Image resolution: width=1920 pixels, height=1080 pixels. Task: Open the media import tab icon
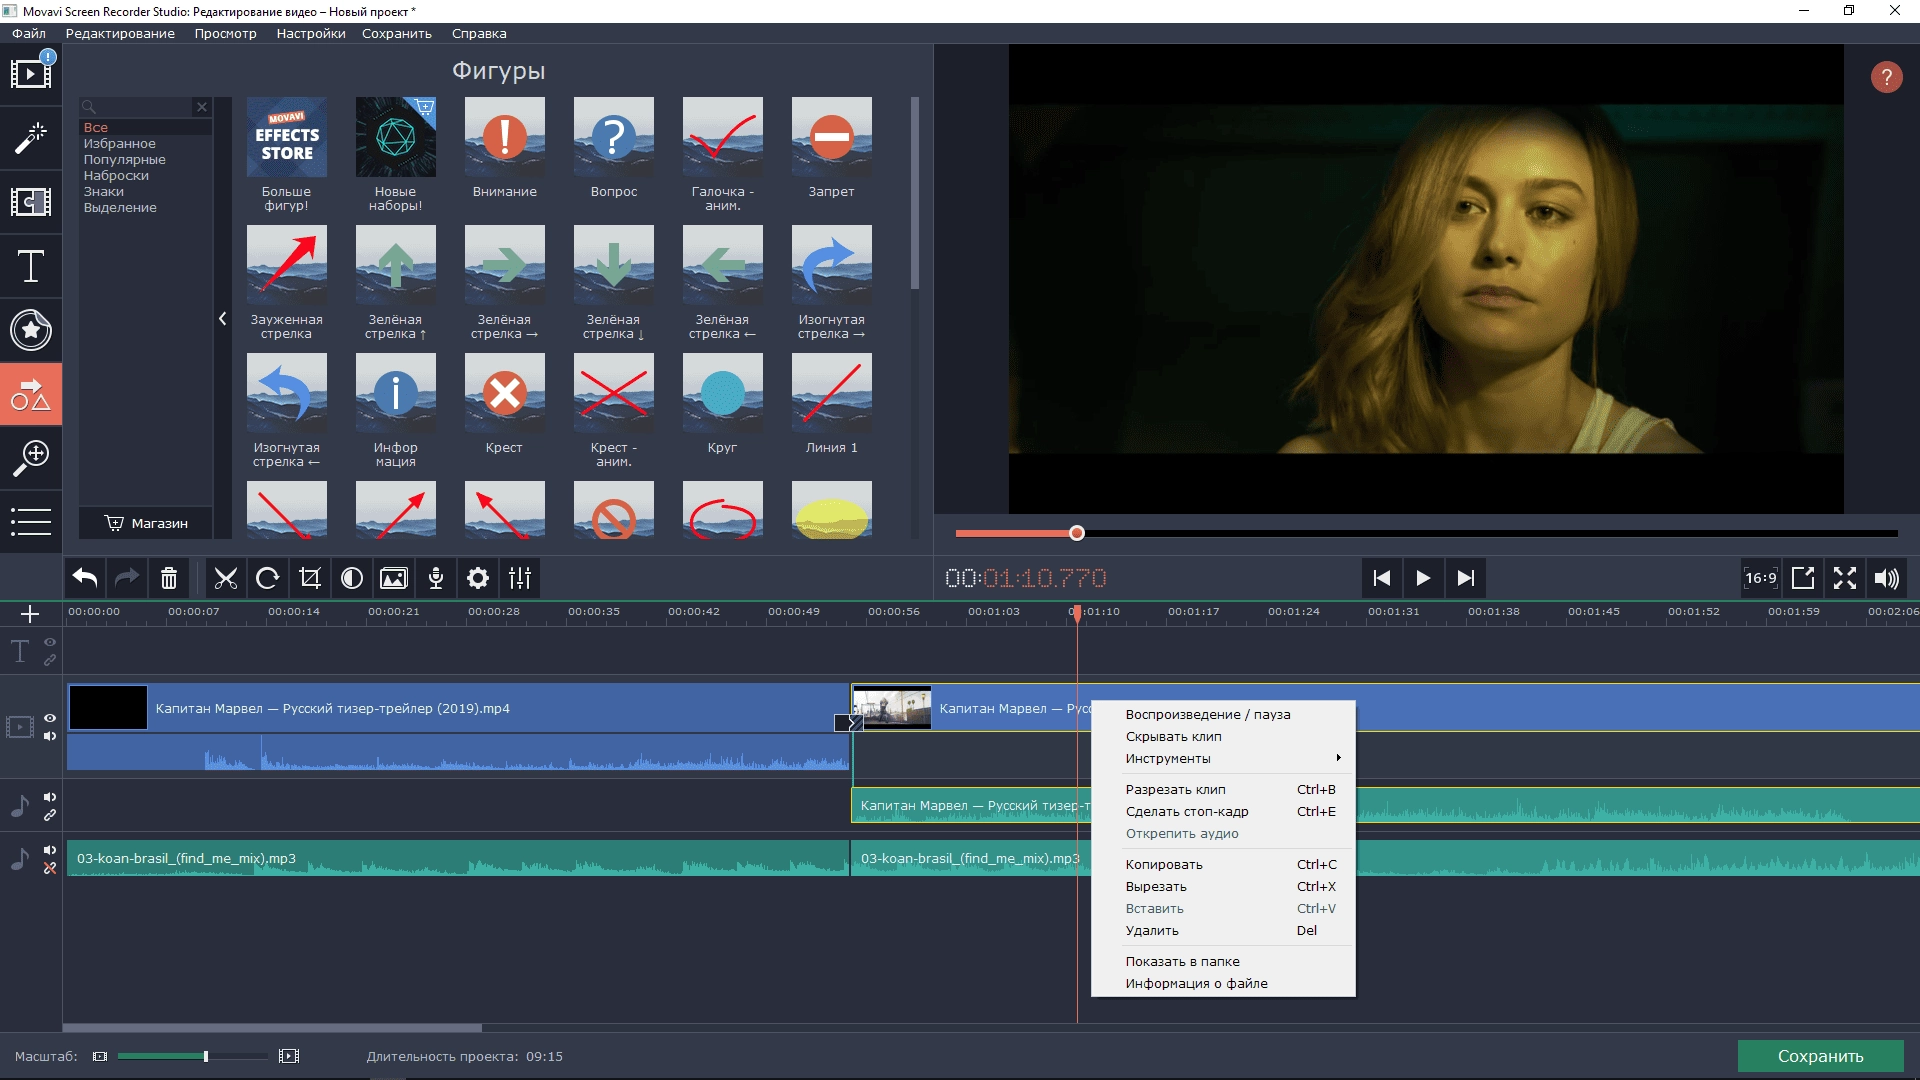[31, 73]
